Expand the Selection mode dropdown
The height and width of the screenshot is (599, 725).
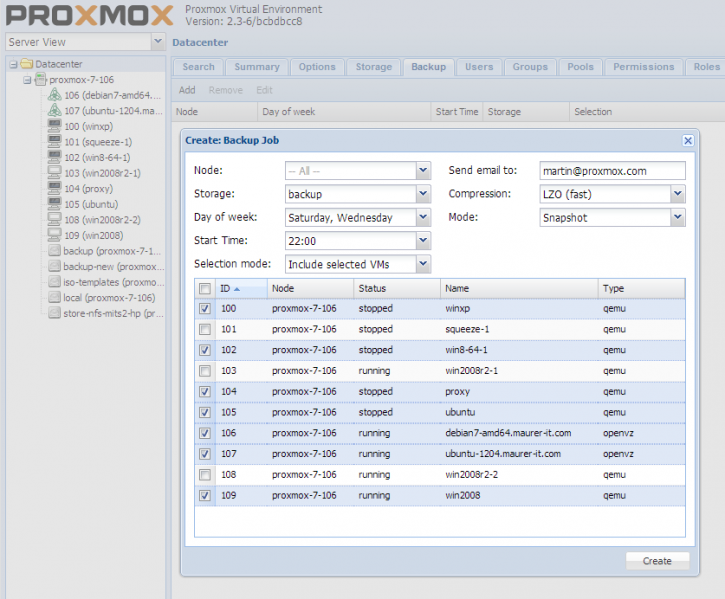[x=422, y=265]
